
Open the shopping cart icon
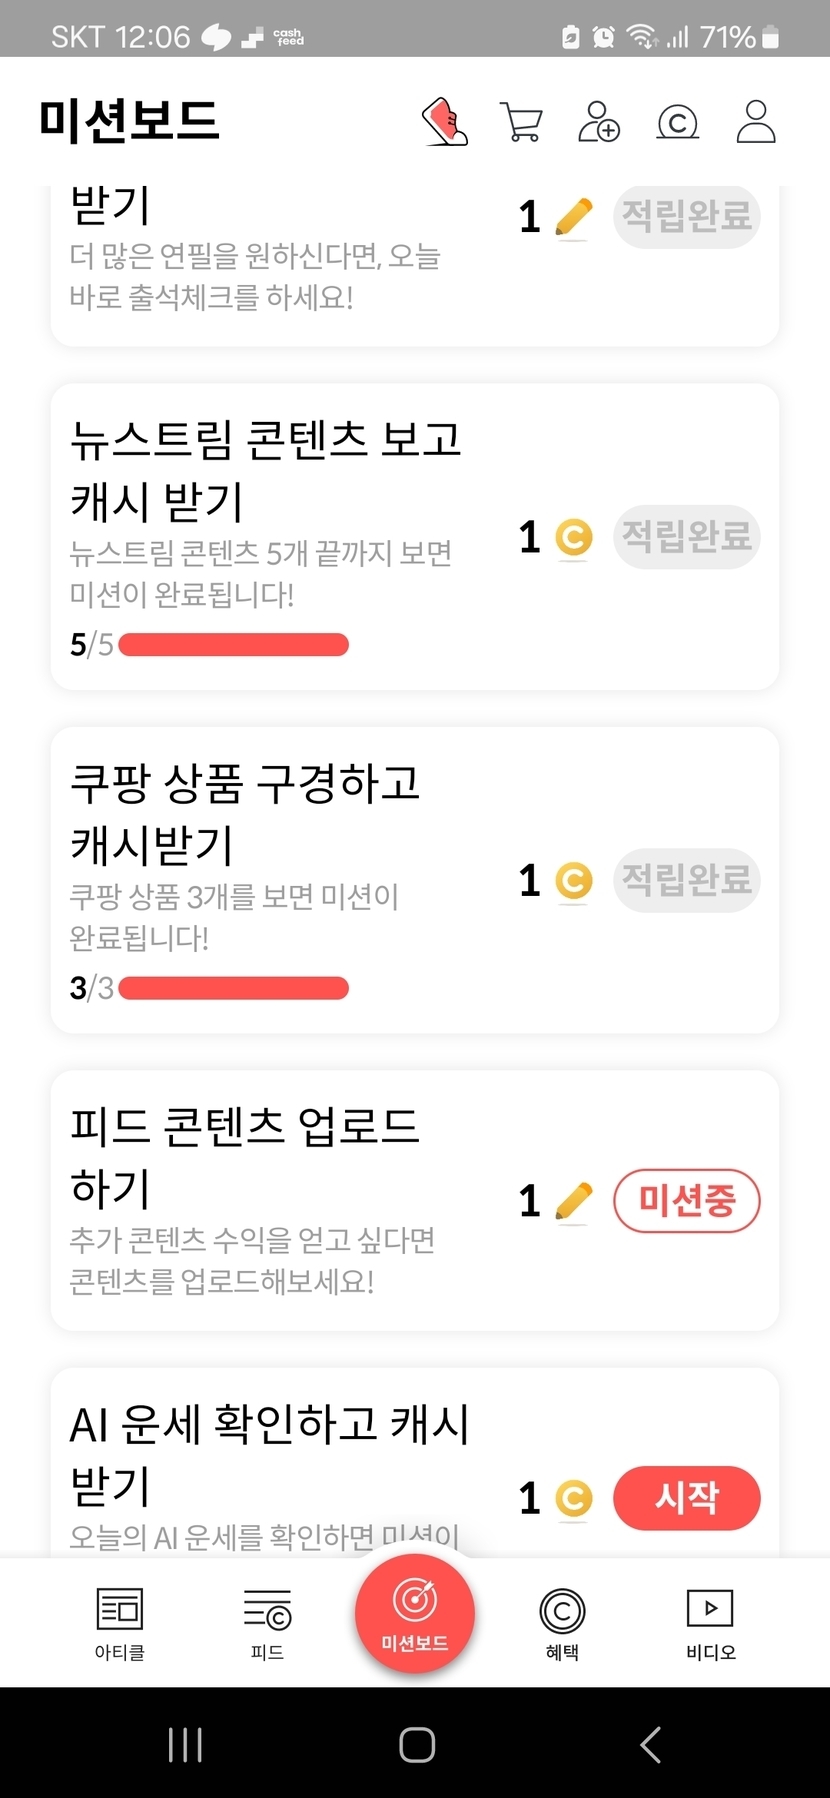click(x=521, y=123)
